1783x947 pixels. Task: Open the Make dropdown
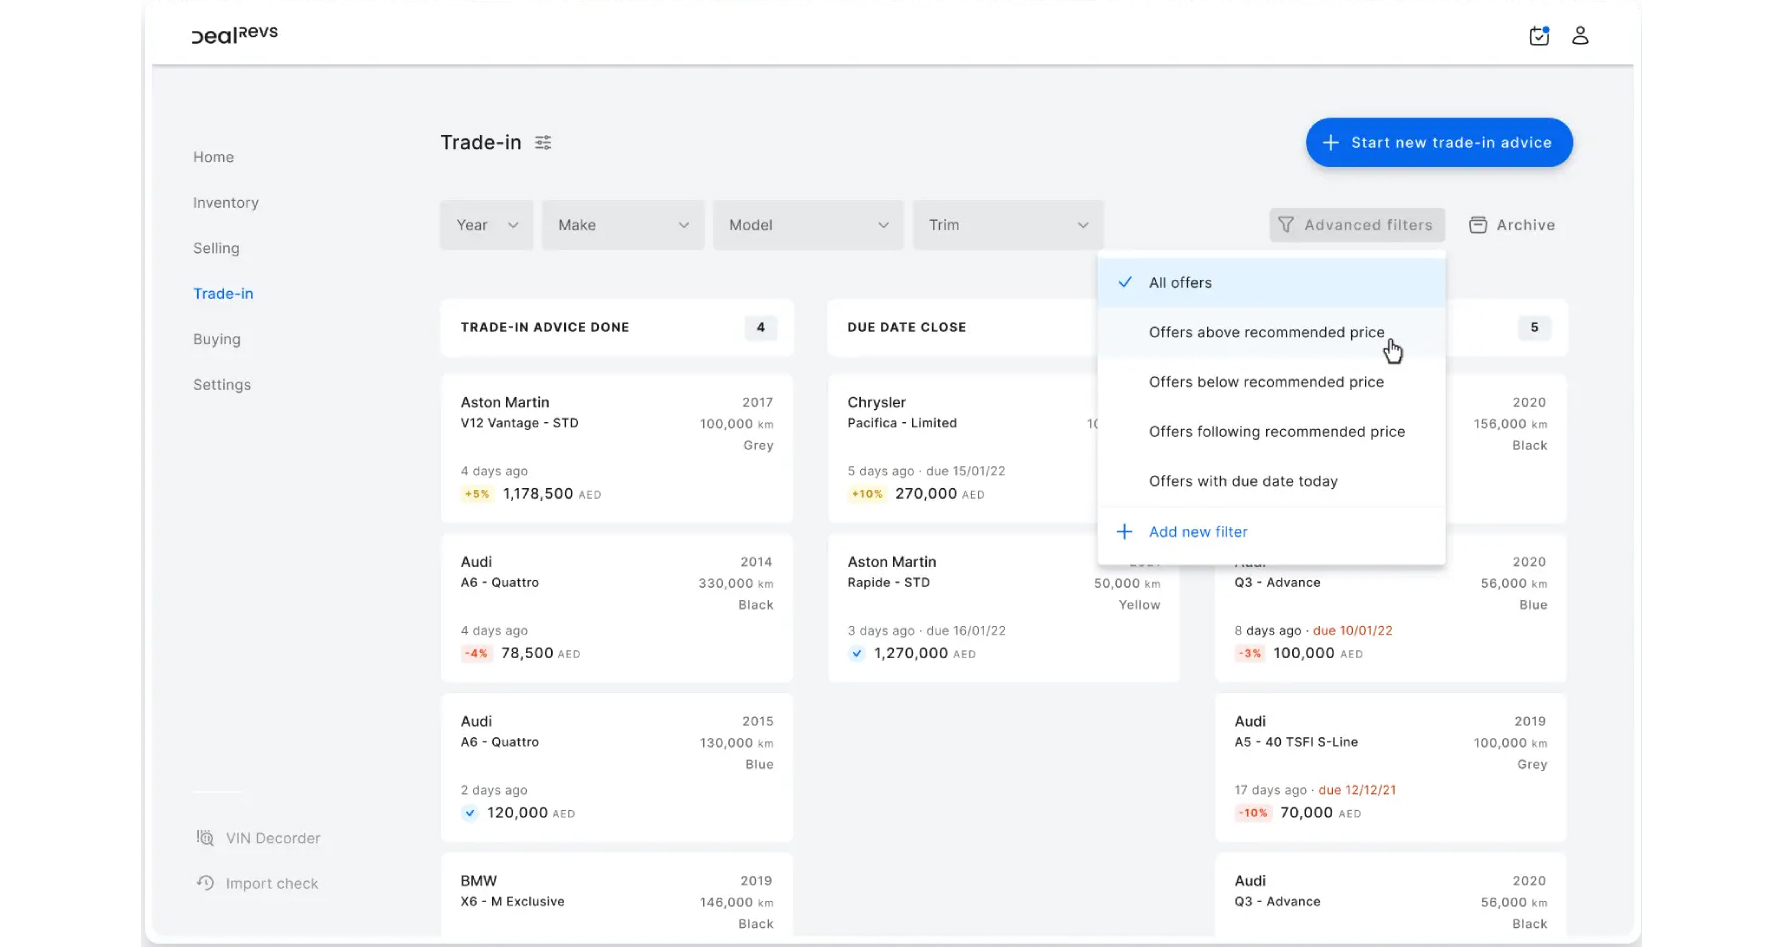point(623,225)
